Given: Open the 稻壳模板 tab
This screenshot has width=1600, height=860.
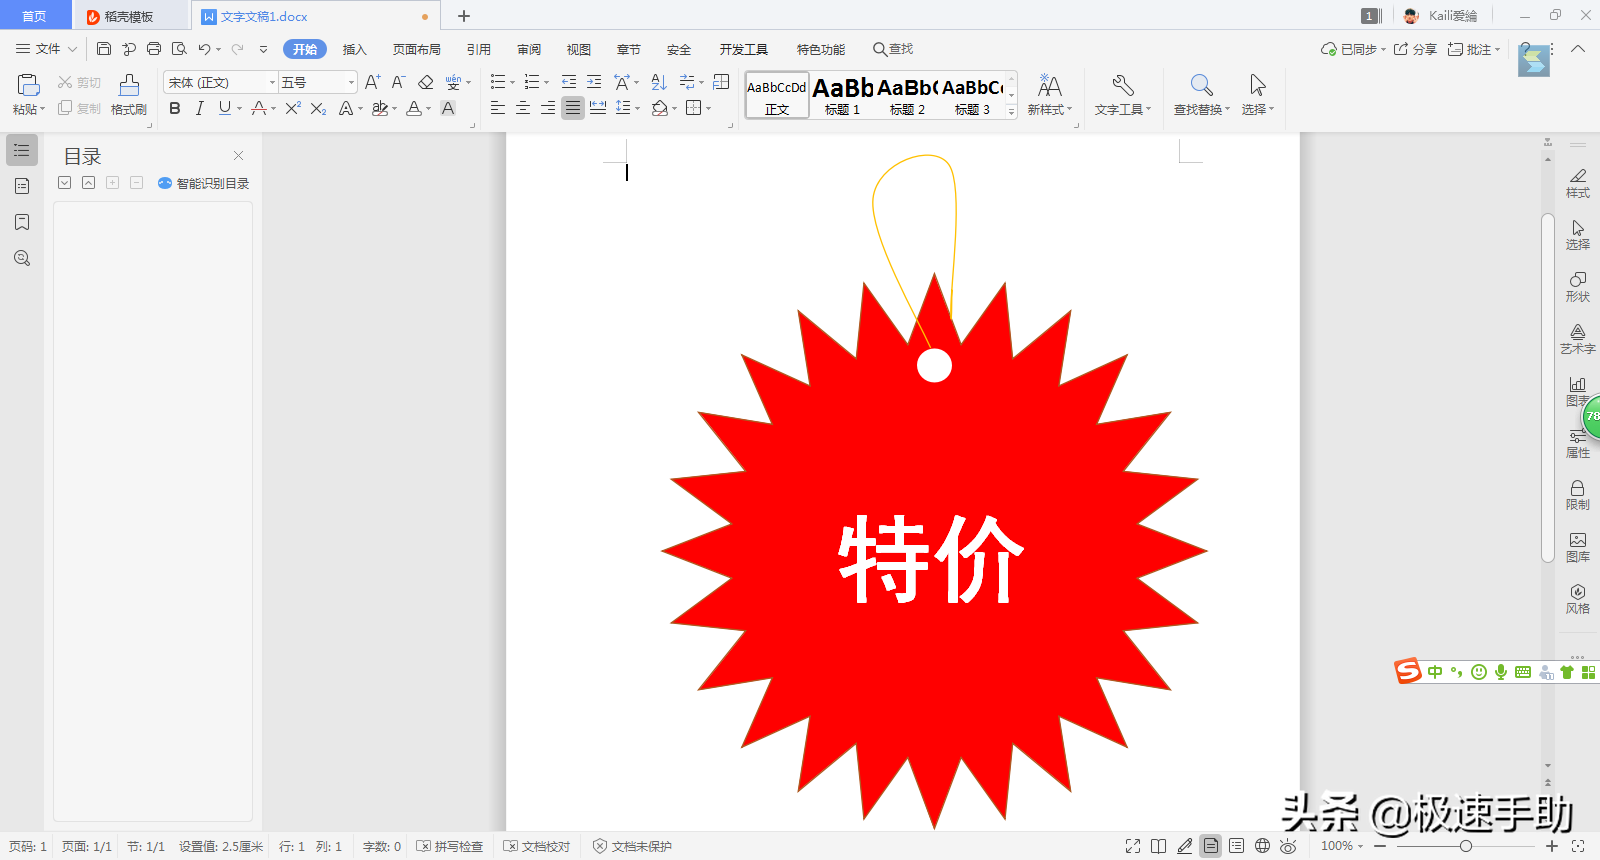Looking at the screenshot, I should point(129,16).
